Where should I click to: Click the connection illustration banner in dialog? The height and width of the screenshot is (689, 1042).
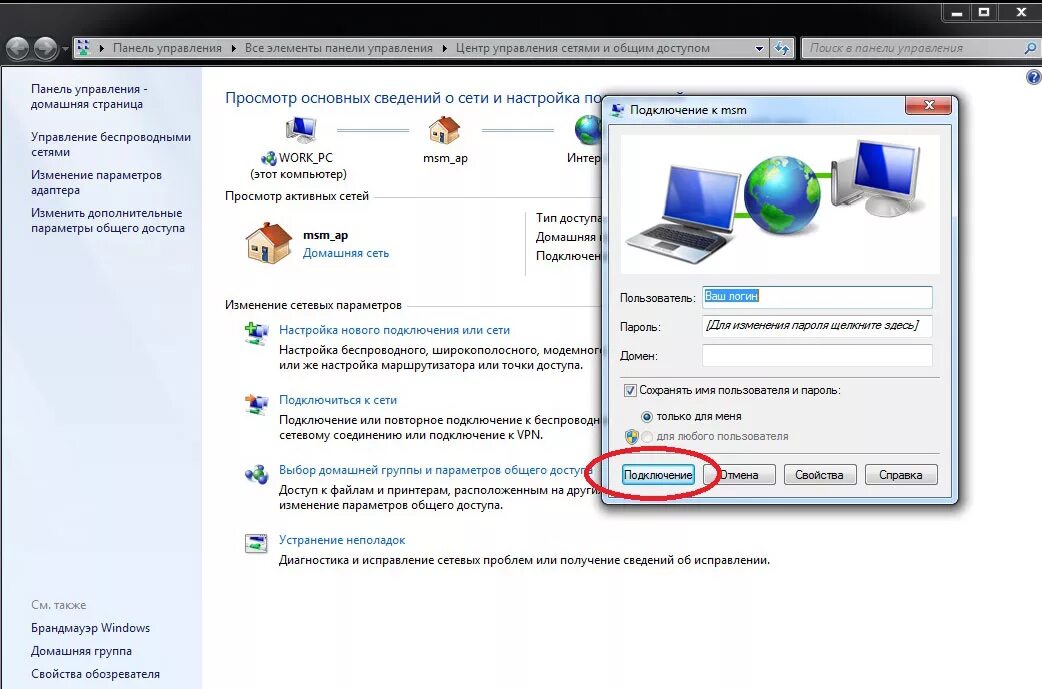780,204
